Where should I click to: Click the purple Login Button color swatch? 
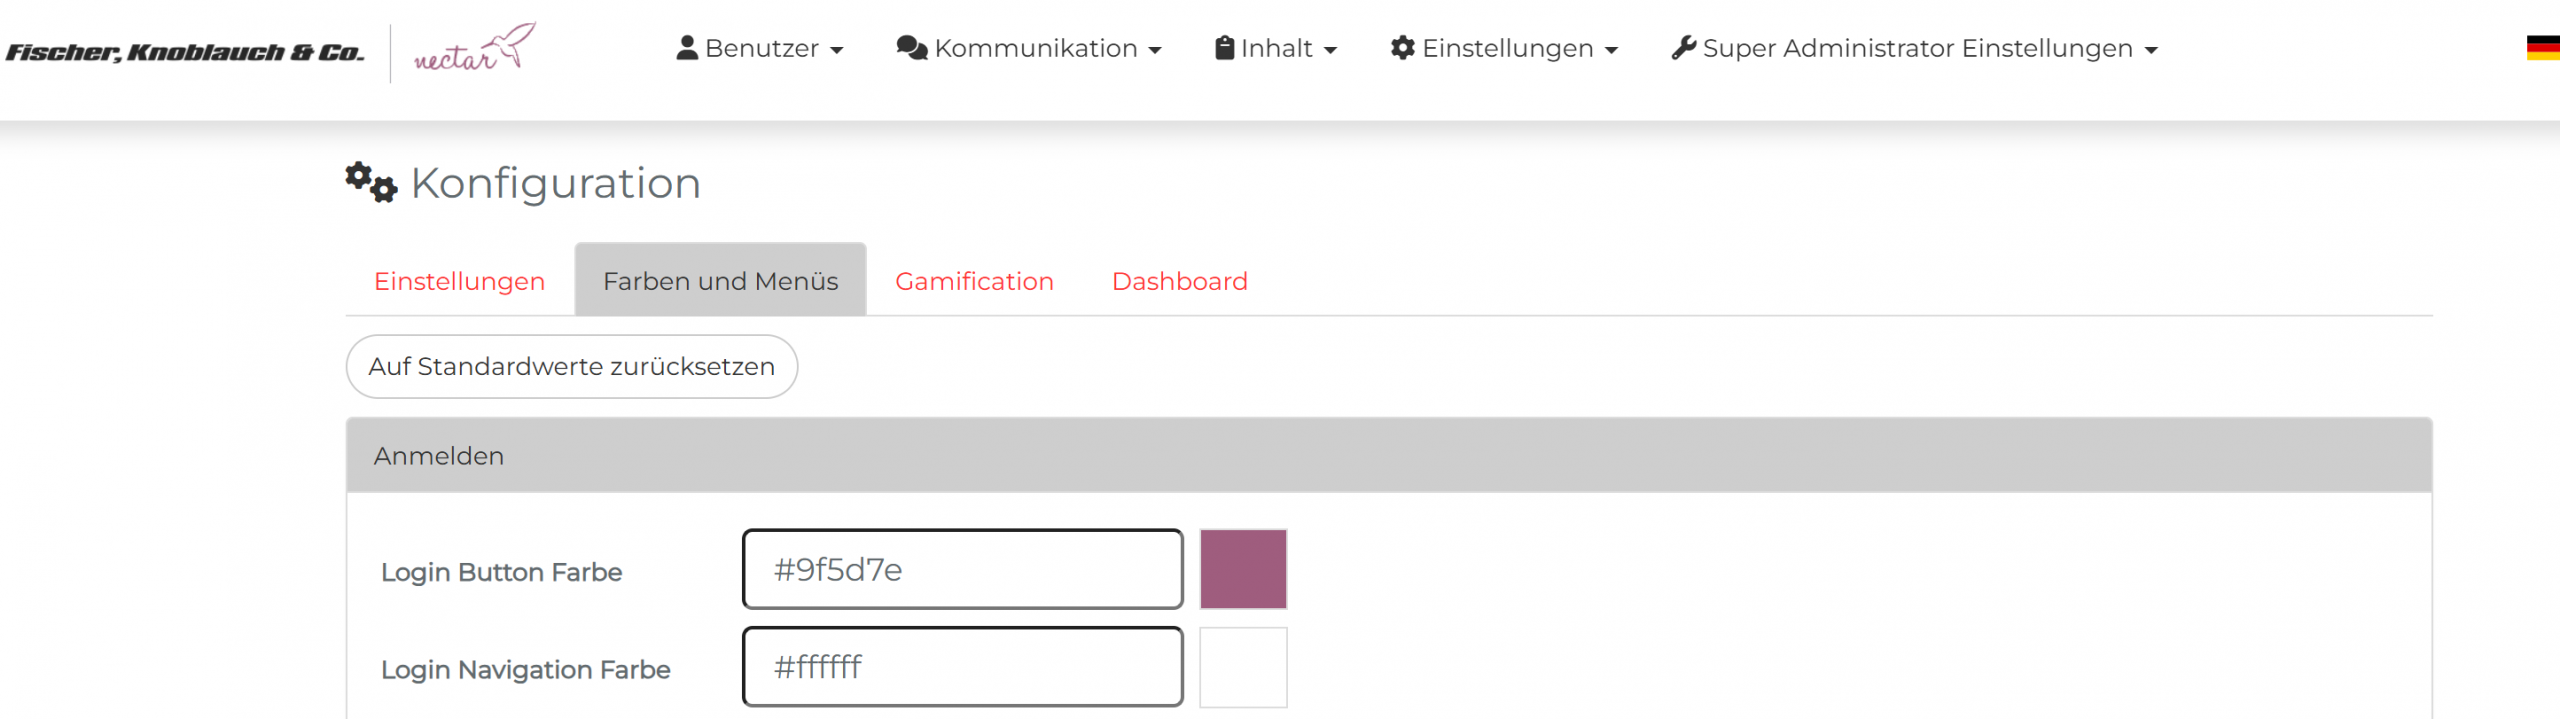tap(1243, 569)
